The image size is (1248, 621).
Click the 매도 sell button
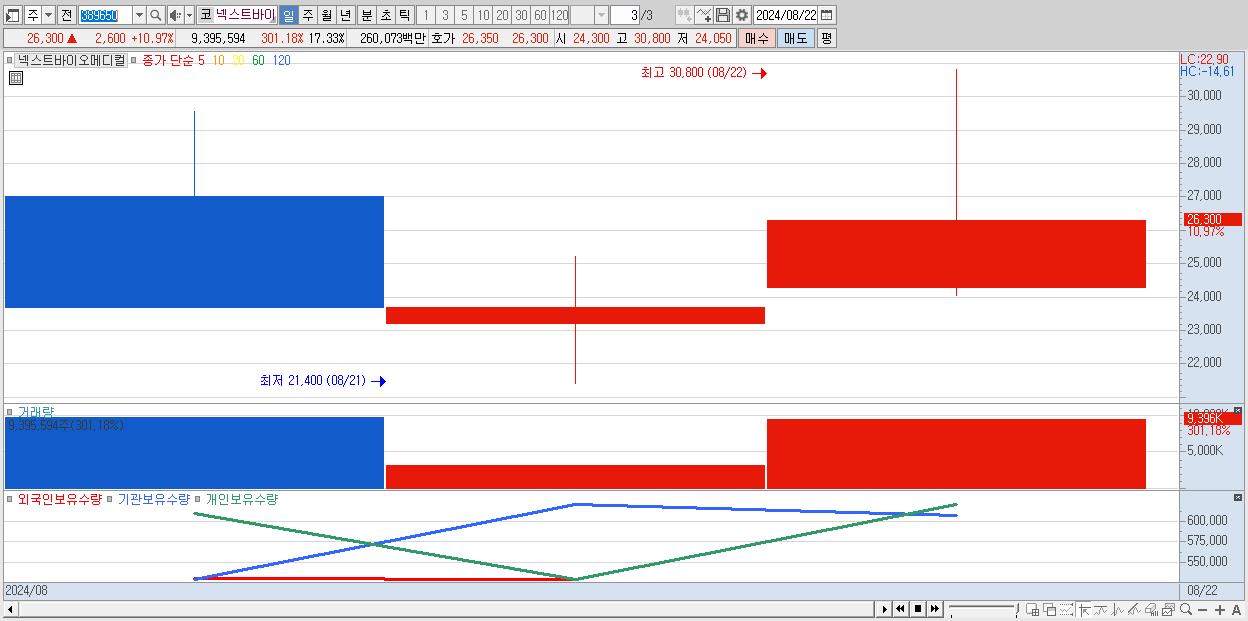tap(795, 38)
